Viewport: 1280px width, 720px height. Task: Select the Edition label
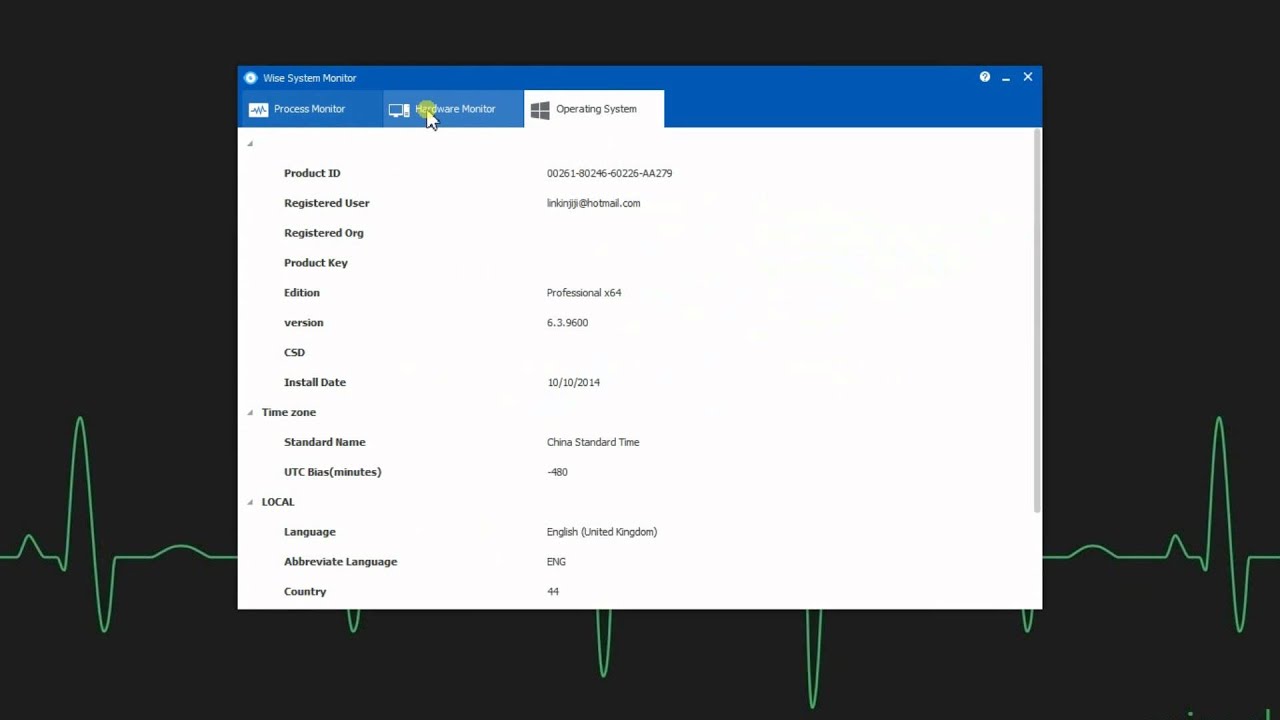(302, 293)
